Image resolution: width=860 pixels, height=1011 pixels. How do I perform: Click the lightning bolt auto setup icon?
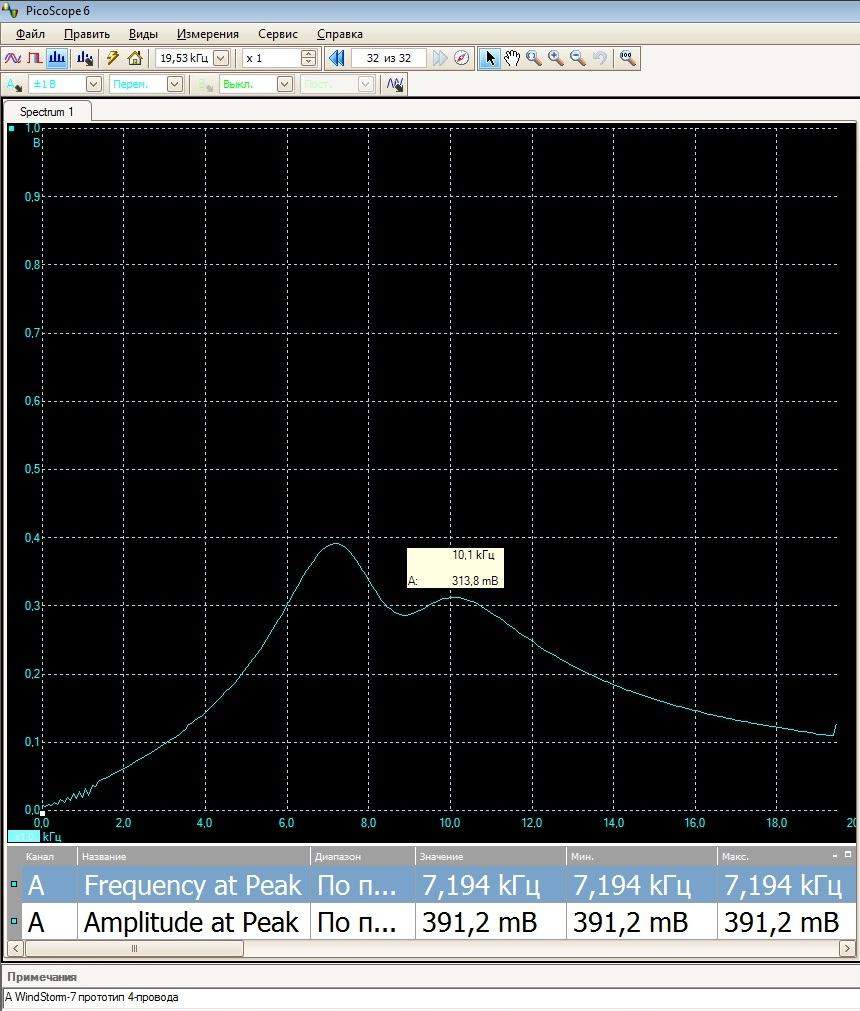coord(113,58)
